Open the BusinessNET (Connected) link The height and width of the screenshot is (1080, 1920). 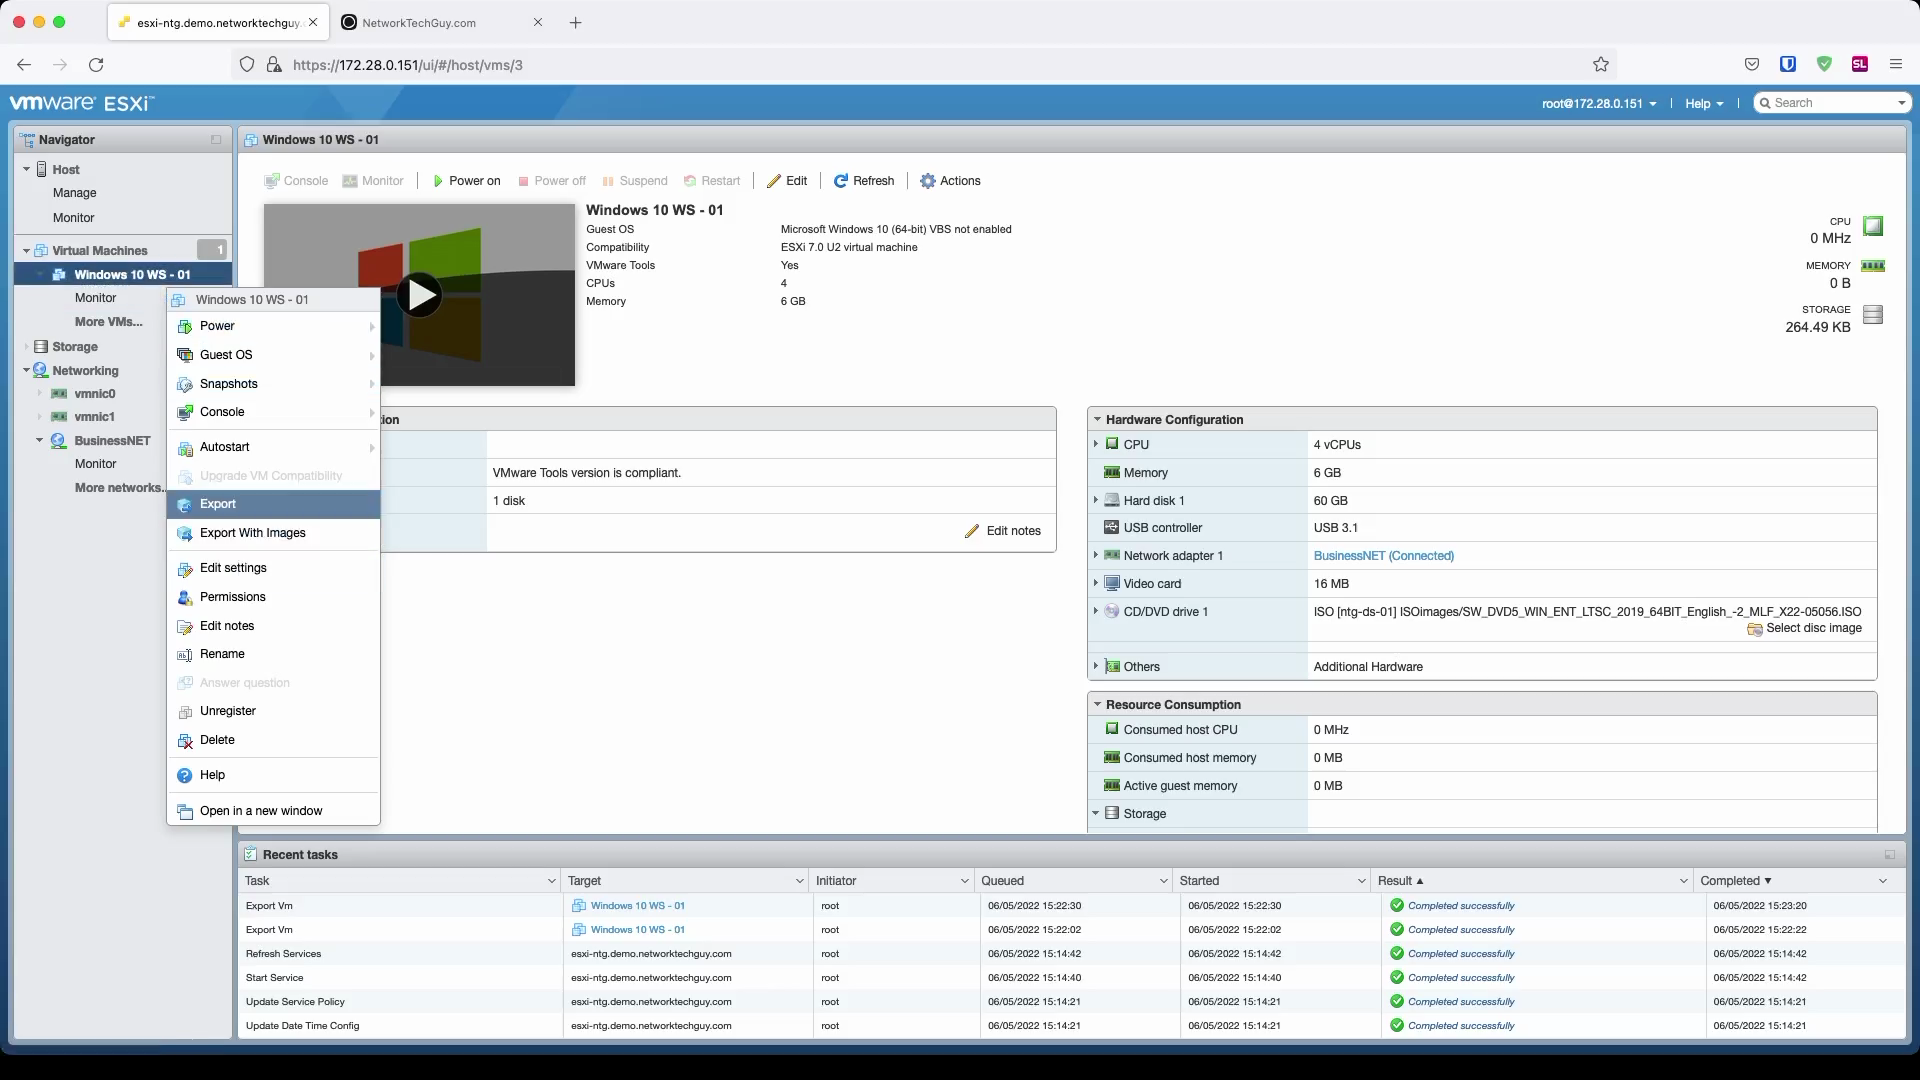[x=1383, y=556]
